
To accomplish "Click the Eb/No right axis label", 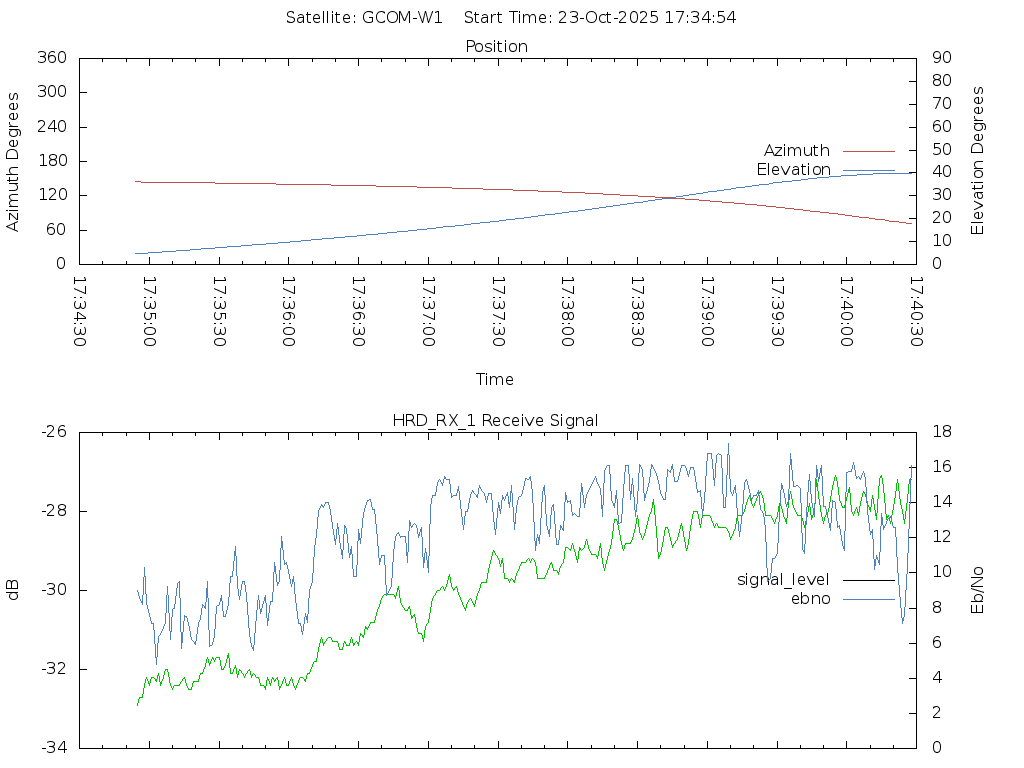I will pos(978,590).
